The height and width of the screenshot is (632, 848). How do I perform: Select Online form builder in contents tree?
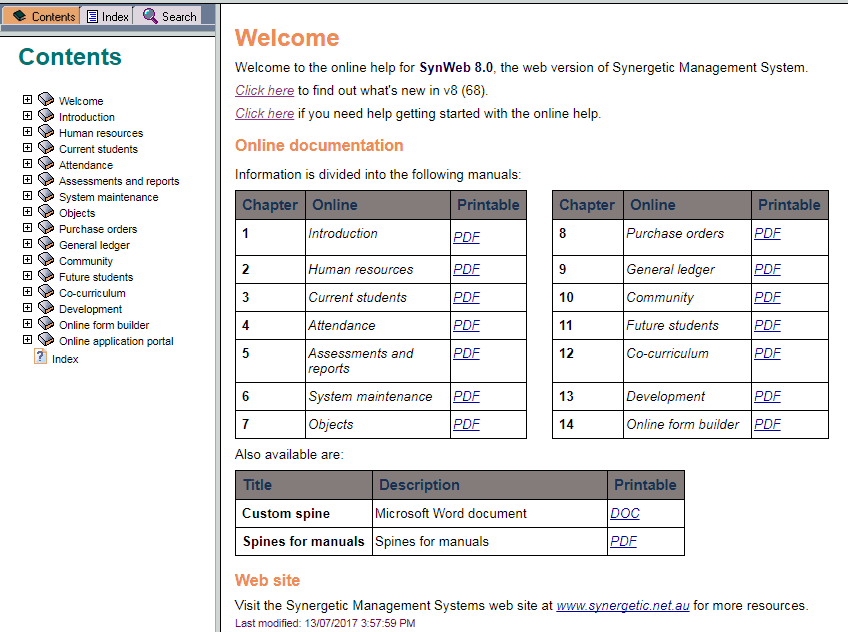tap(104, 325)
